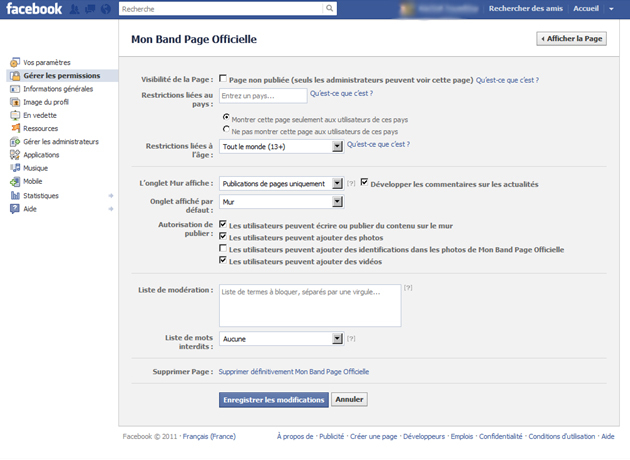Uncheck users can add photos

click(223, 236)
